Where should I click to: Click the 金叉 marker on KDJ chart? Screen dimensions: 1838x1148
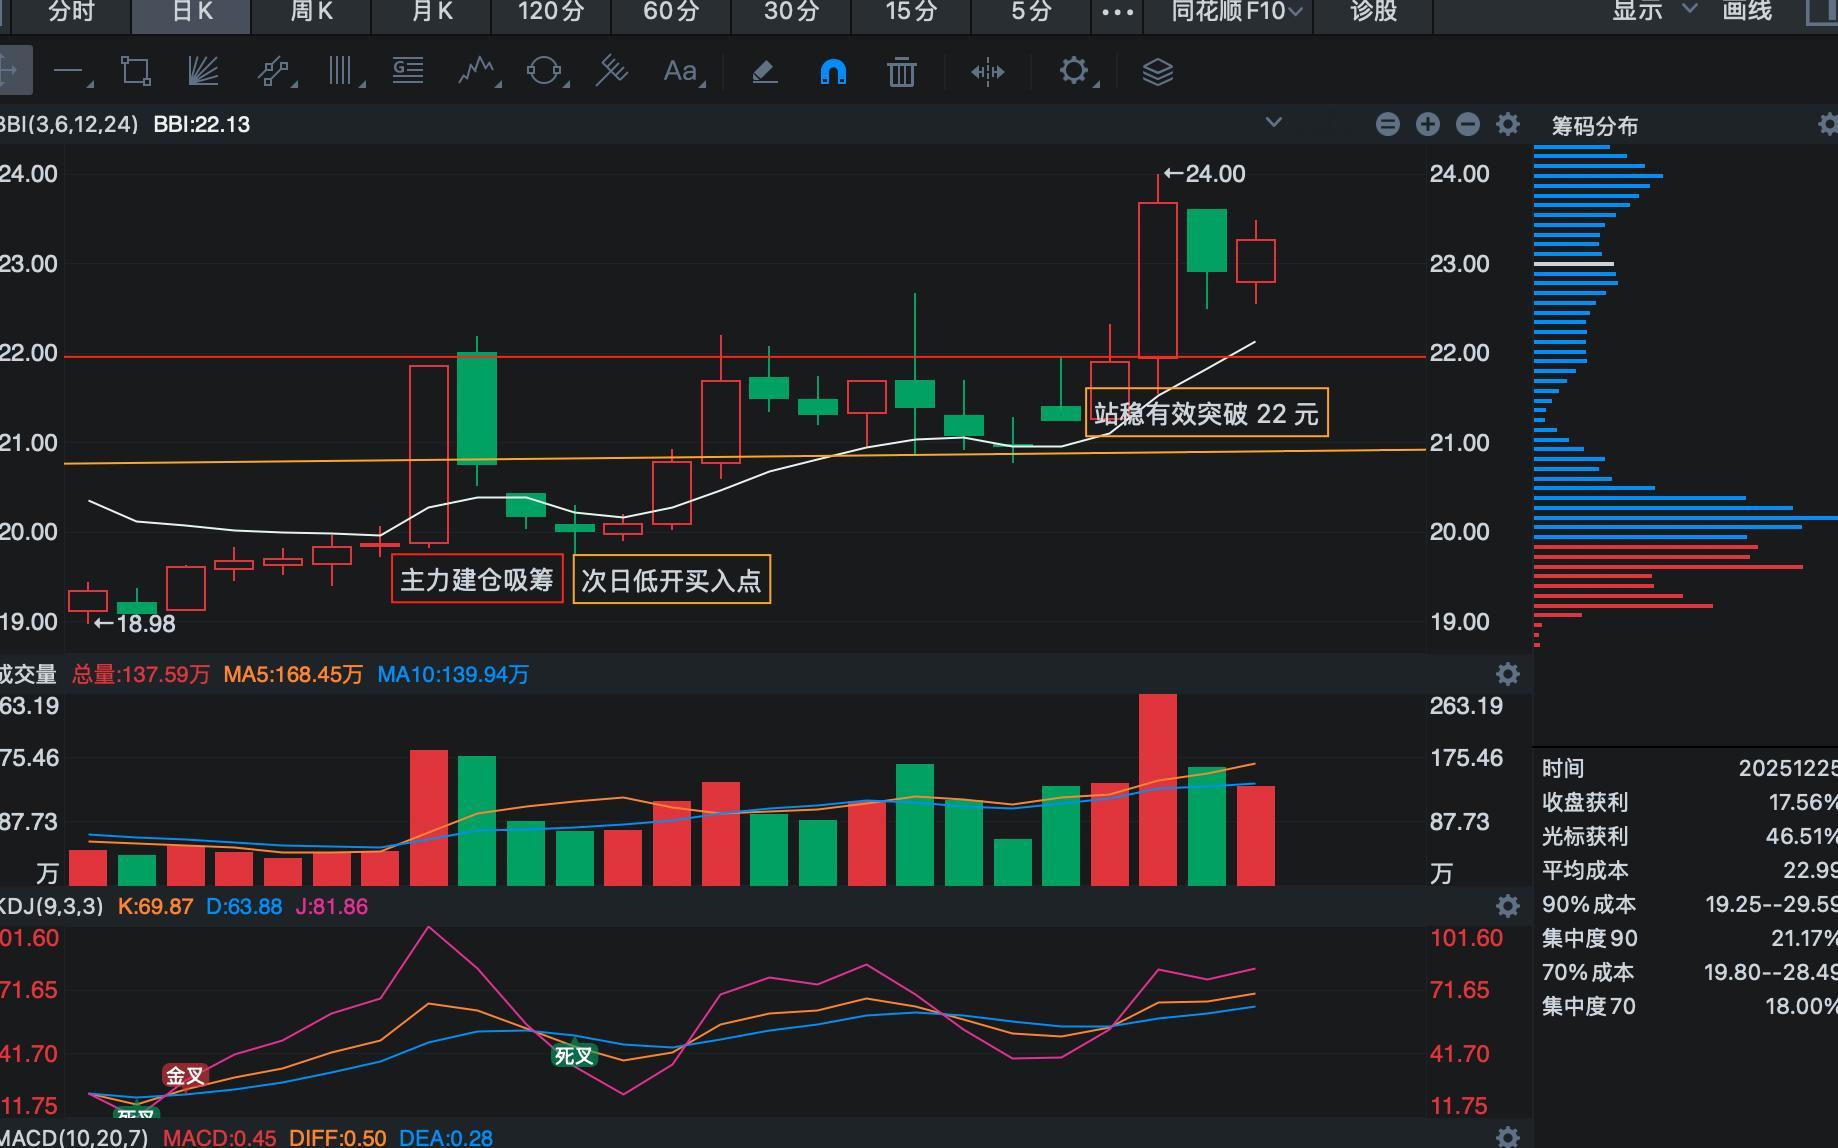185,1075
